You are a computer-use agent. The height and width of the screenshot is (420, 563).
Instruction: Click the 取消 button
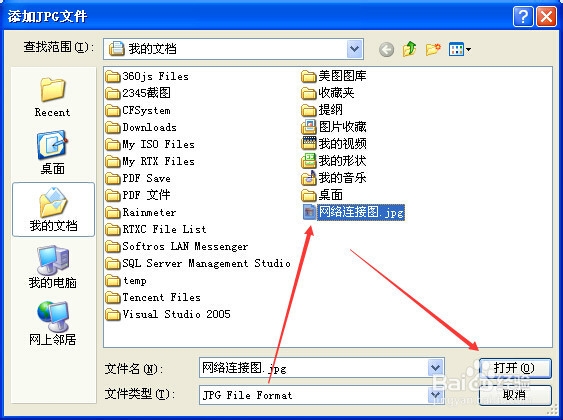(x=515, y=395)
